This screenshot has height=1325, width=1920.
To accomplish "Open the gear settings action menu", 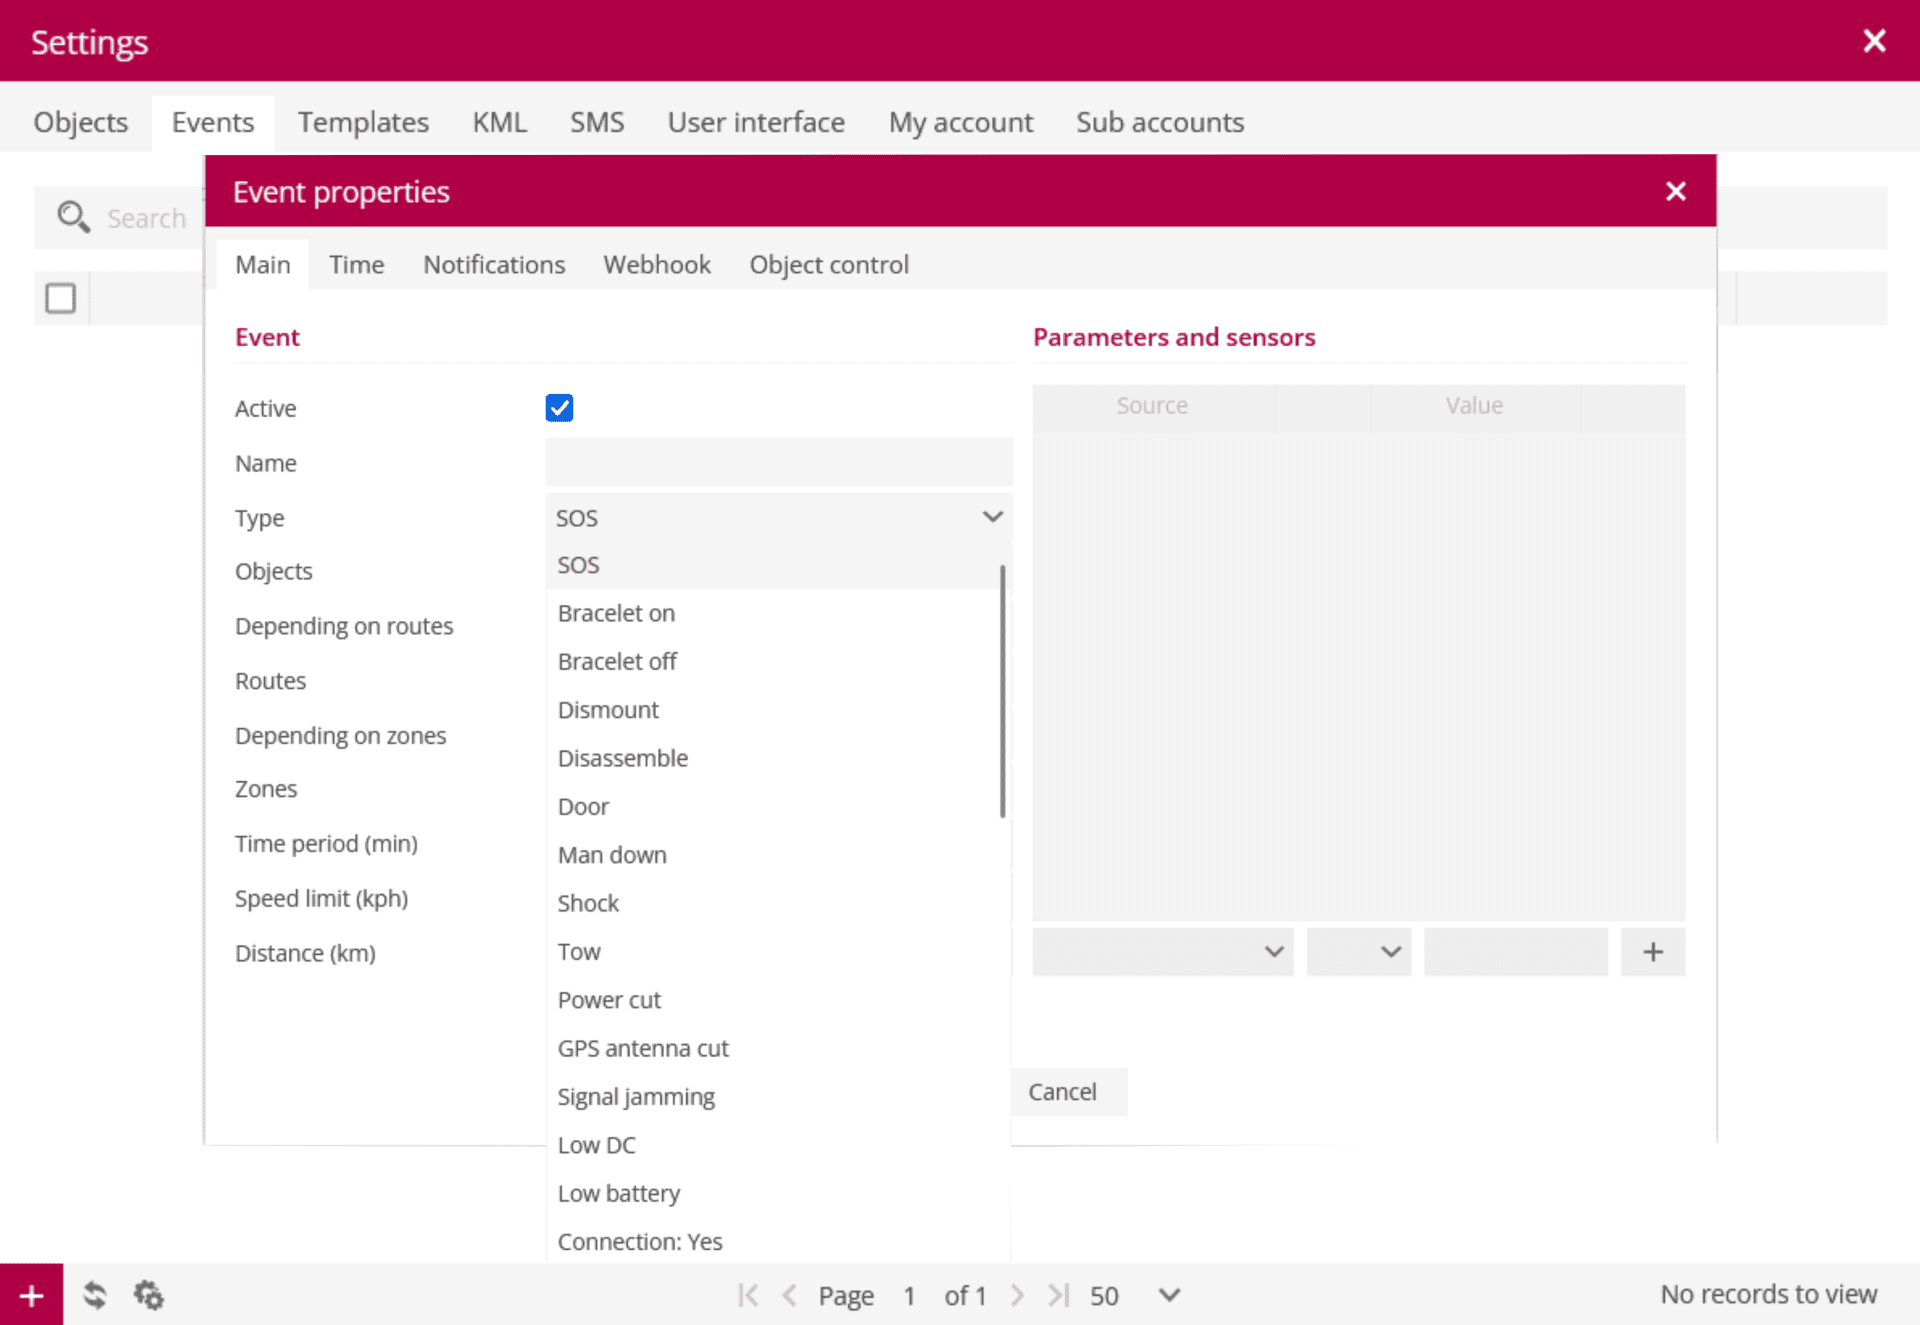I will tap(149, 1296).
